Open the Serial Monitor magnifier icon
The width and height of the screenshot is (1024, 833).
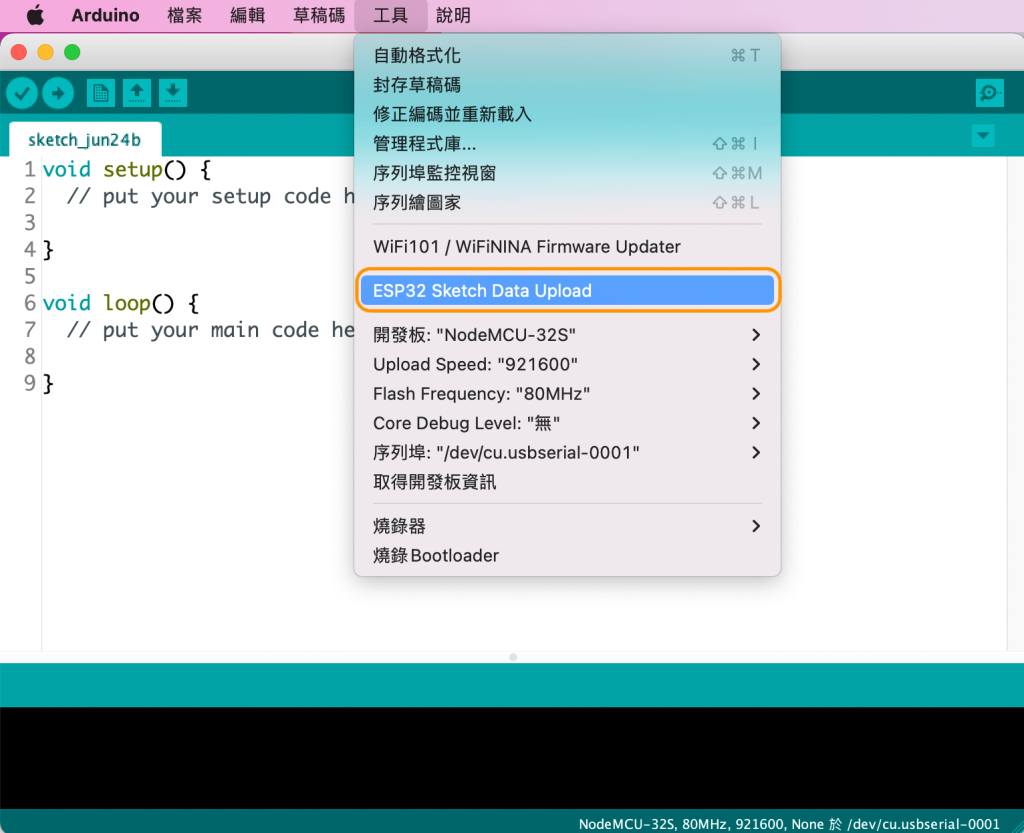click(x=989, y=93)
